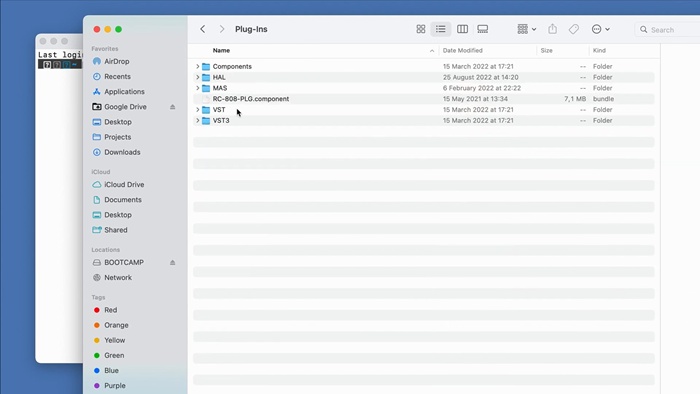Switch to icon grid view
Screen dimensions: 700x394
coord(421,29)
